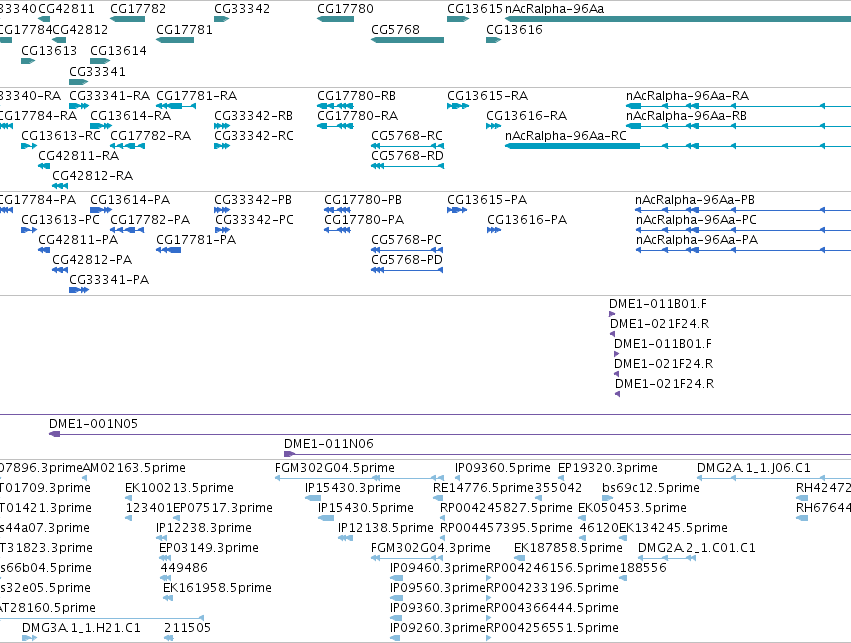The height and width of the screenshot is (643, 851).
Task: Select transcript CG17780-RB
Action: 357,96
